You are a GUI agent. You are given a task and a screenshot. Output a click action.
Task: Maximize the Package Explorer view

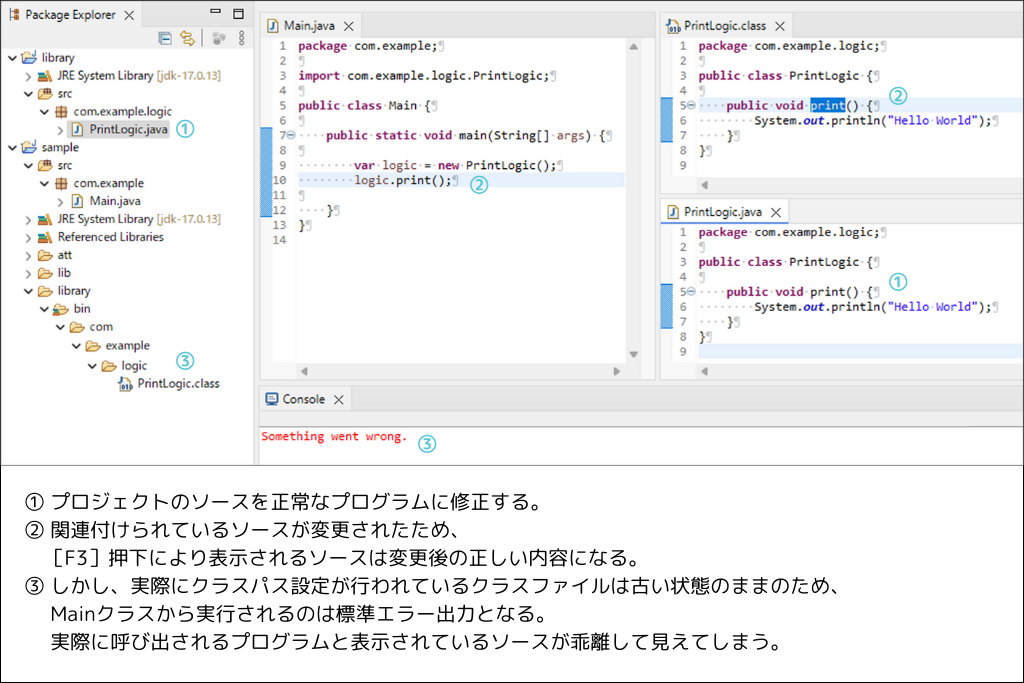click(238, 14)
